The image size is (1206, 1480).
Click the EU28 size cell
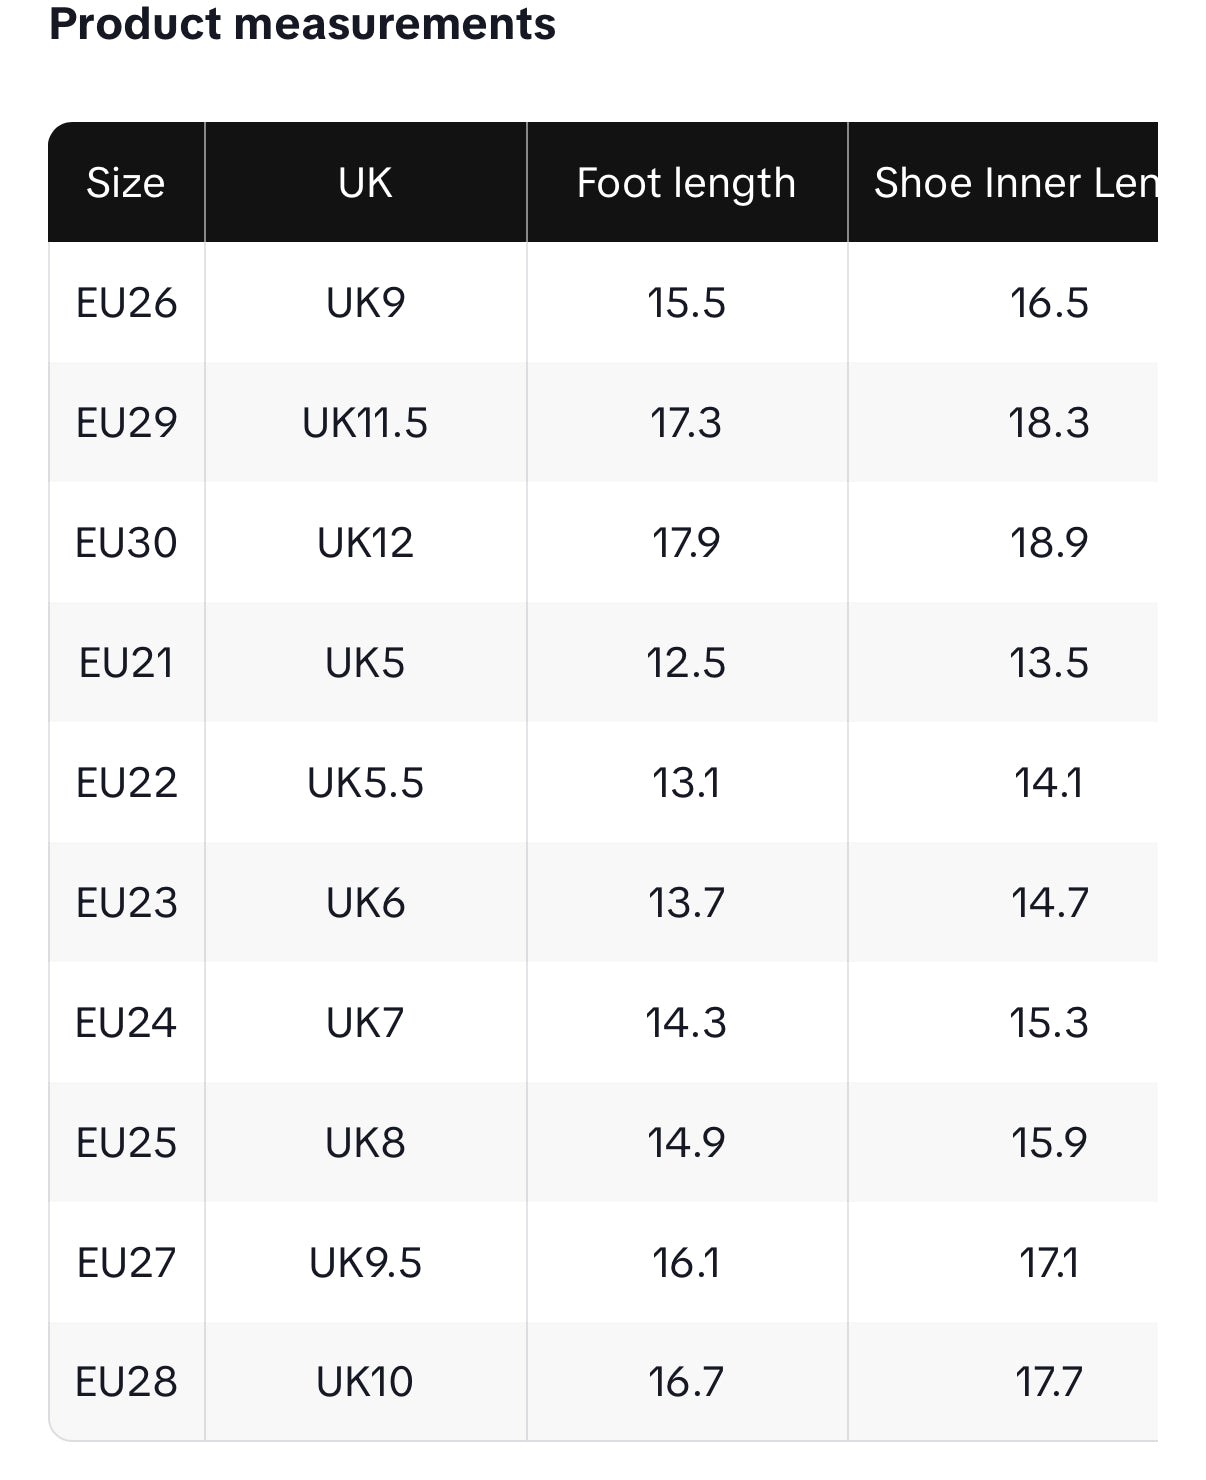pos(126,1382)
